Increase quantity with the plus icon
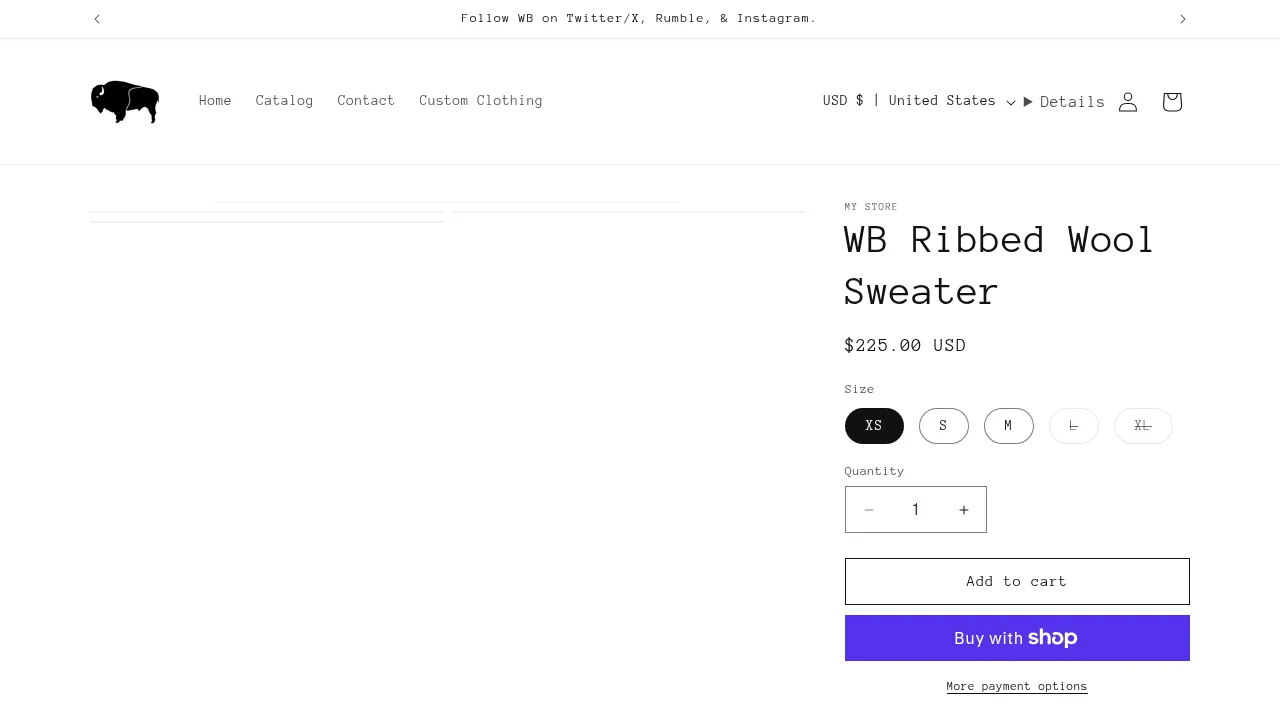Screen dimensions: 1280x720 [x=963, y=510]
